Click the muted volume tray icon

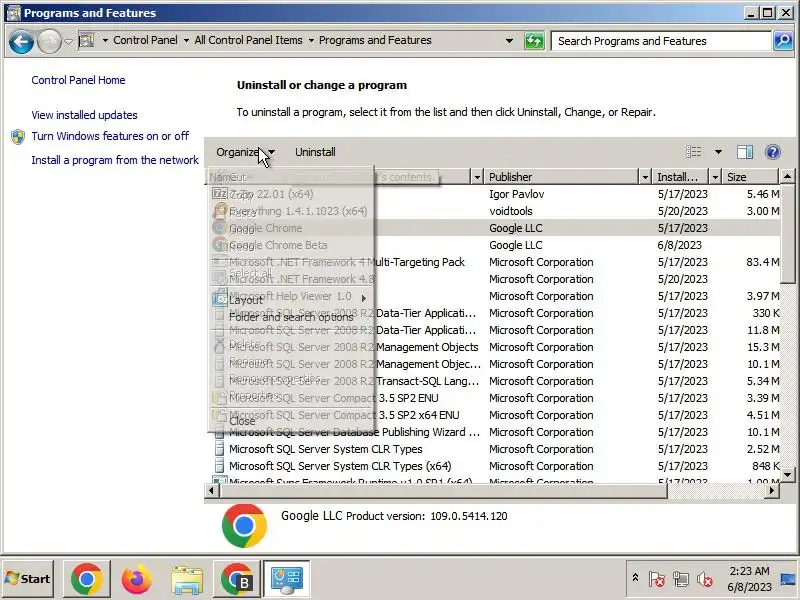[x=705, y=579]
